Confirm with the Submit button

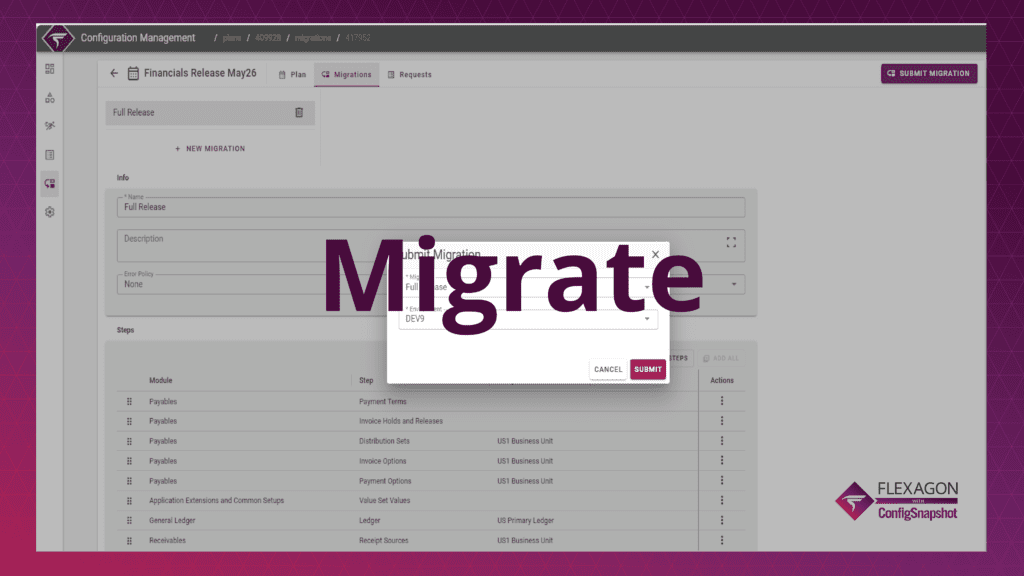648,369
